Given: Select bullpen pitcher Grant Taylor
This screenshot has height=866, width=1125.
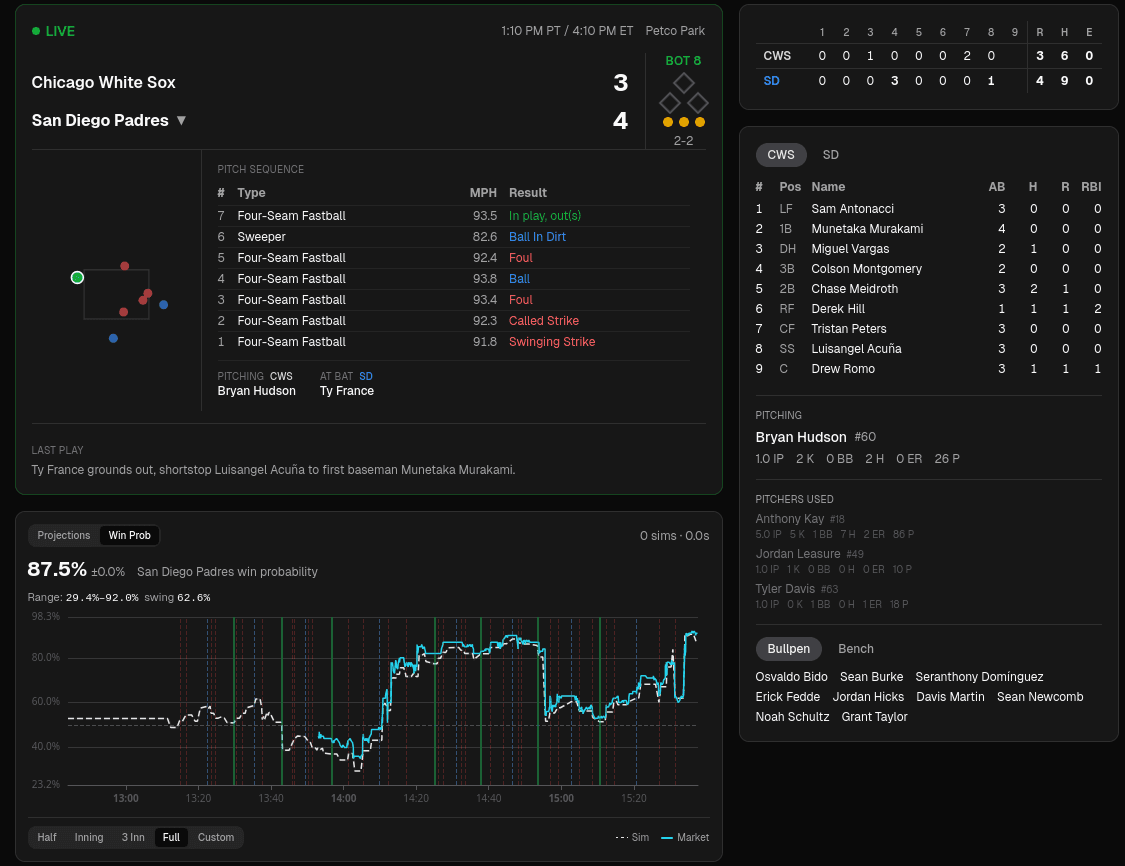Looking at the screenshot, I should point(875,717).
